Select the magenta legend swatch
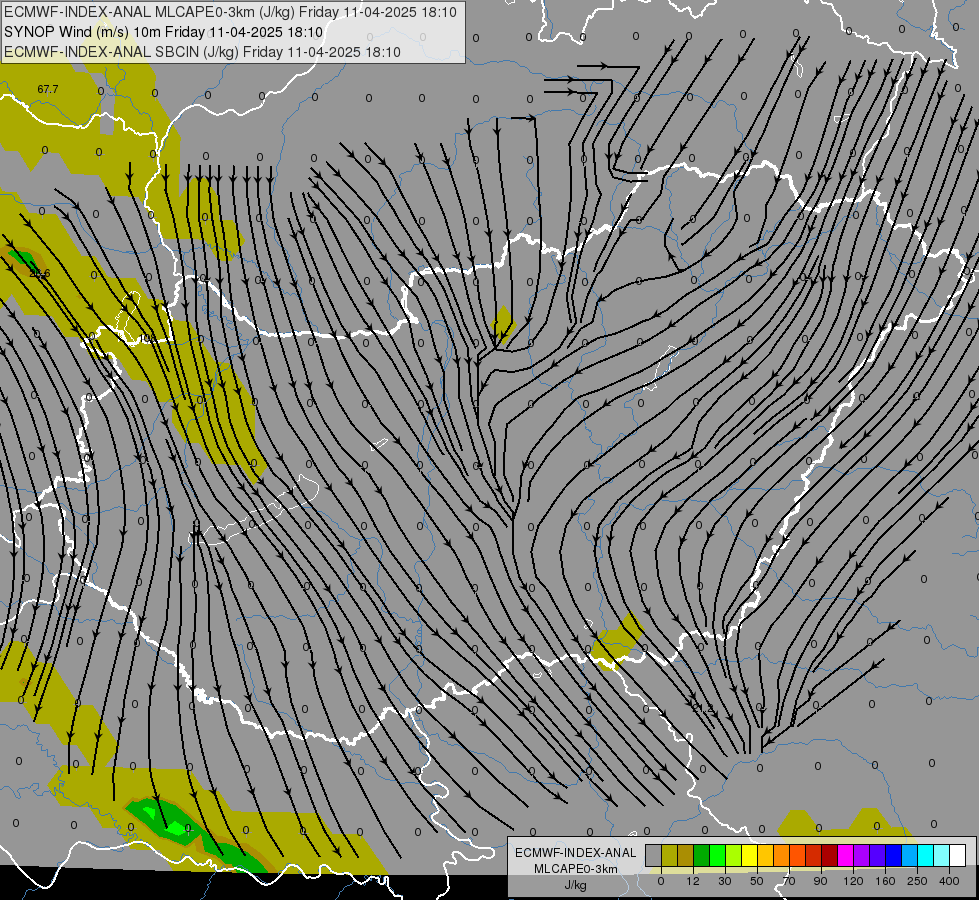979x900 pixels. 846,855
